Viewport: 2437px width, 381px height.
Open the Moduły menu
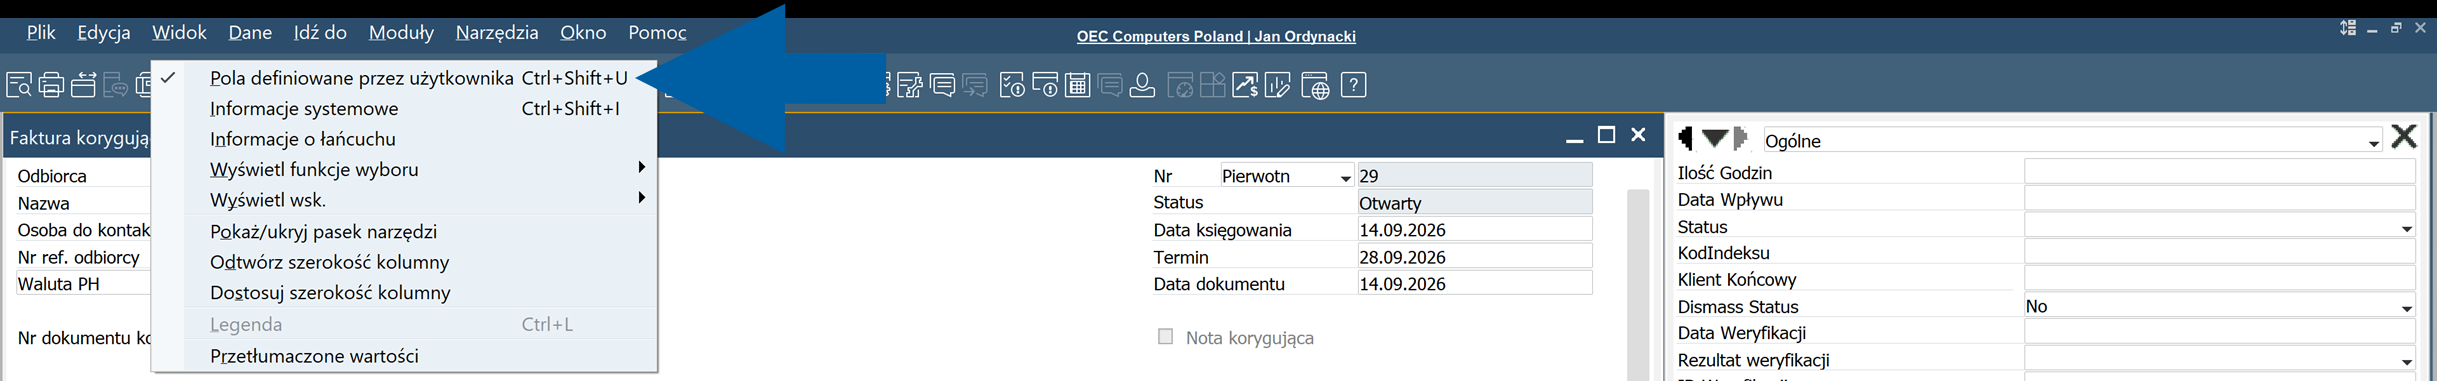point(401,33)
